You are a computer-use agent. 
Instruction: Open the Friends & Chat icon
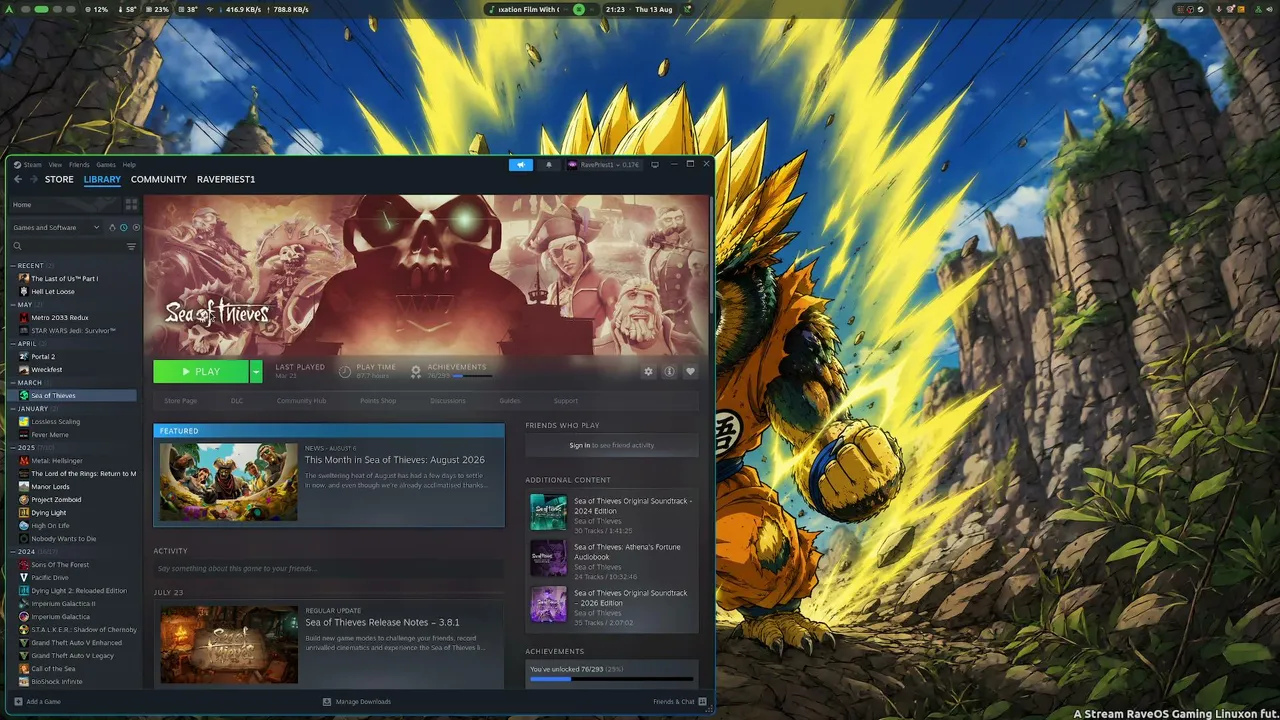click(x=703, y=702)
